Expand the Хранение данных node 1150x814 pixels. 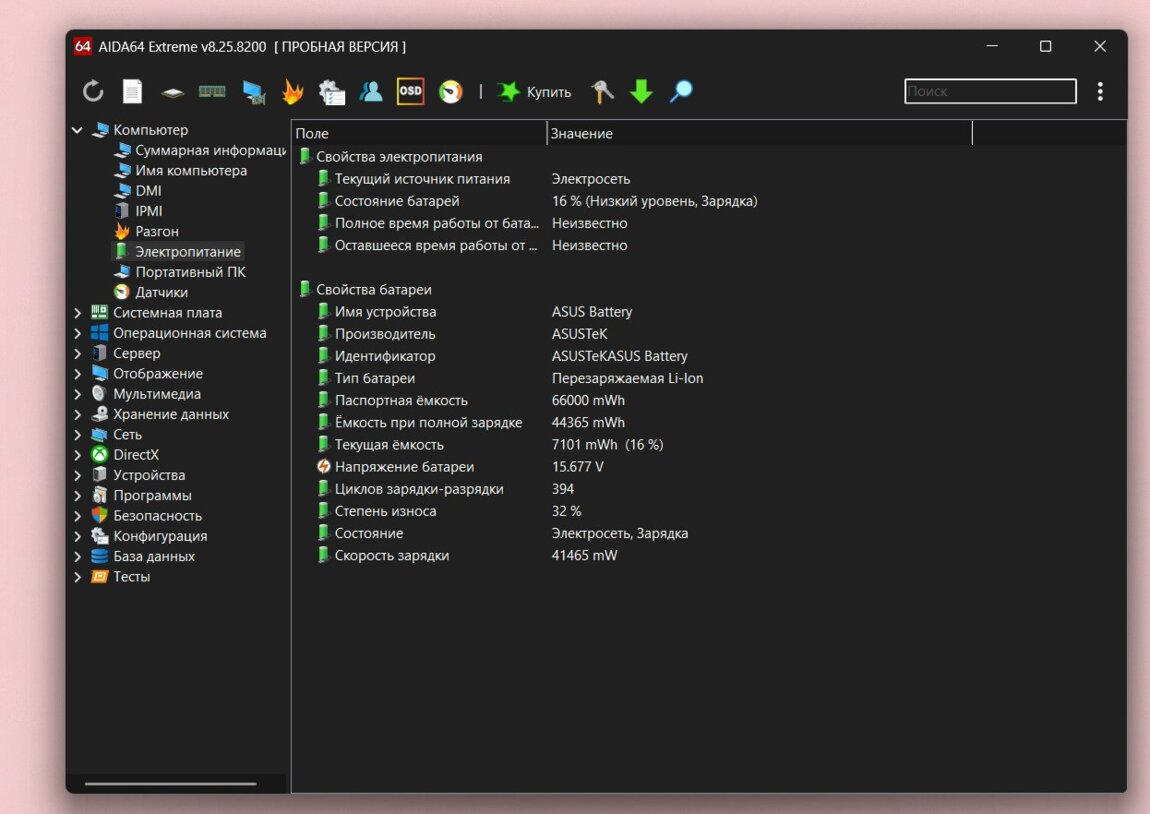coord(78,414)
